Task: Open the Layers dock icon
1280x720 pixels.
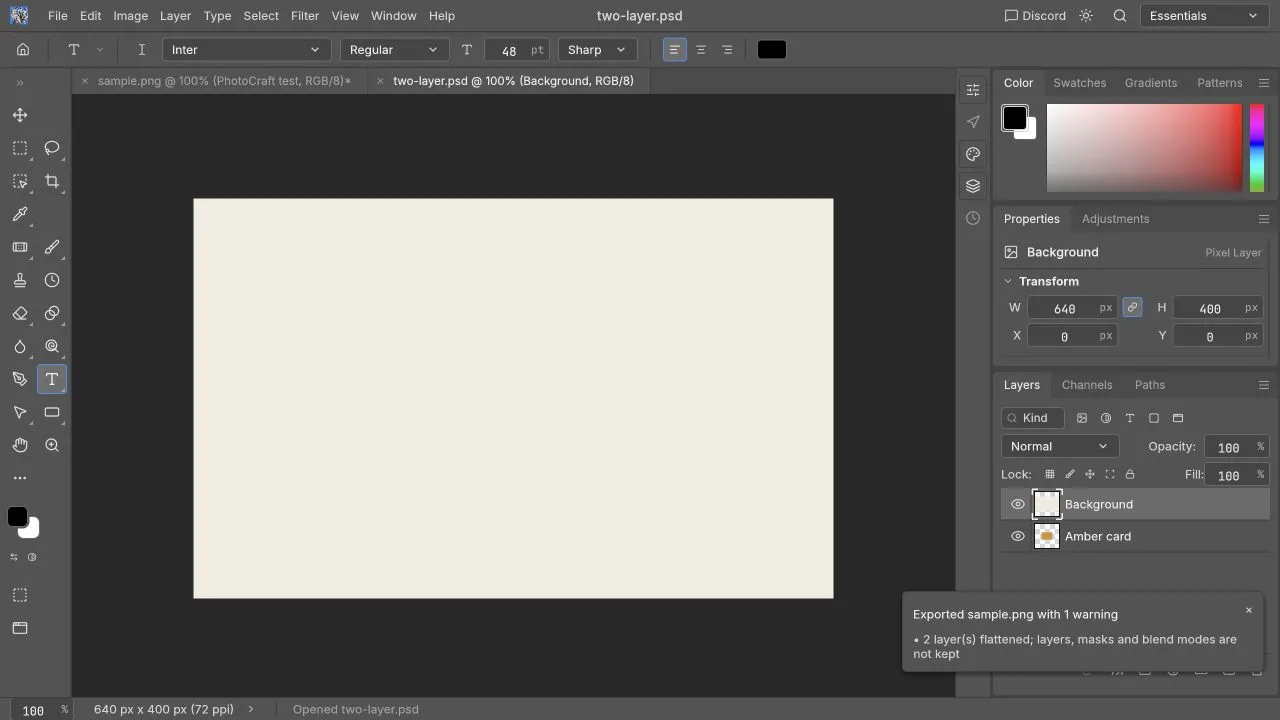Action: click(973, 186)
